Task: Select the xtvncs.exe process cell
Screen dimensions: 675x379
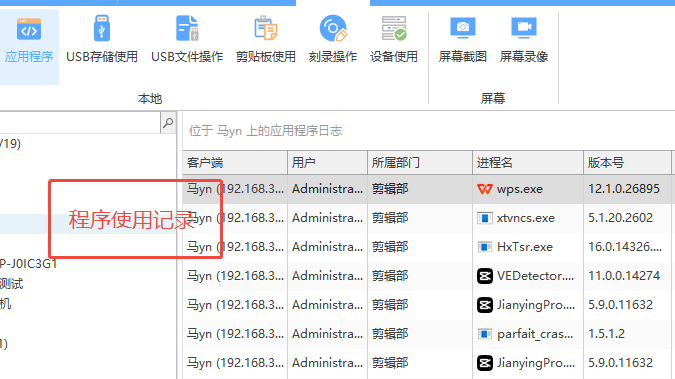Action: (528, 218)
